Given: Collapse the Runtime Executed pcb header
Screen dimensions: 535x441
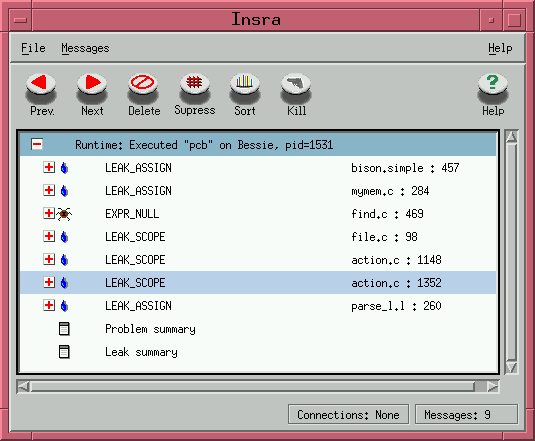Looking at the screenshot, I should pos(37,144).
